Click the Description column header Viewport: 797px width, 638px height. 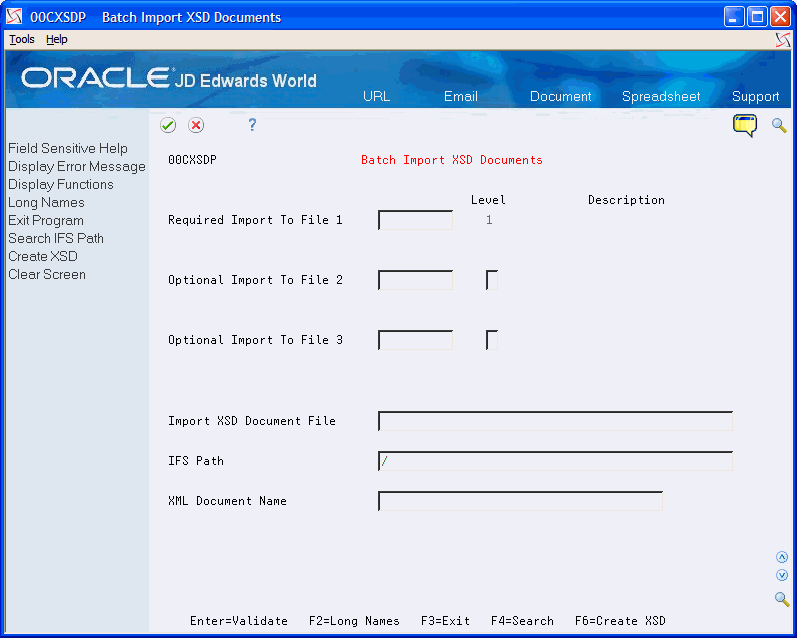626,200
